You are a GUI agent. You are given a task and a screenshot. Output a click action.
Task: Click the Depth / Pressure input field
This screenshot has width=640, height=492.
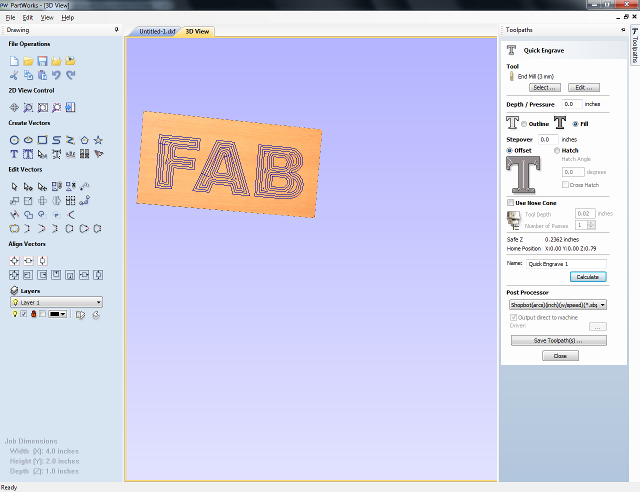[572, 104]
